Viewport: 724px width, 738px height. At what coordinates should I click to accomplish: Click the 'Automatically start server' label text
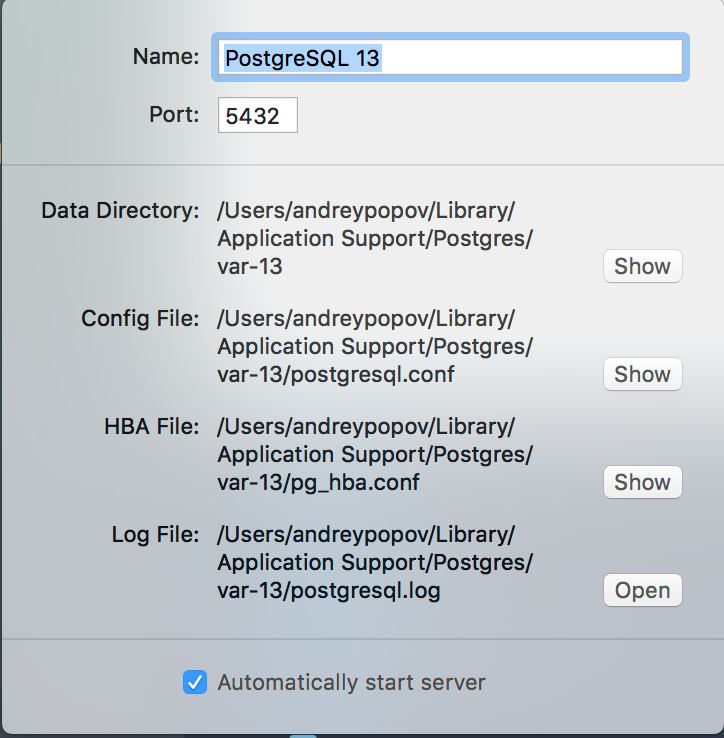tap(351, 682)
